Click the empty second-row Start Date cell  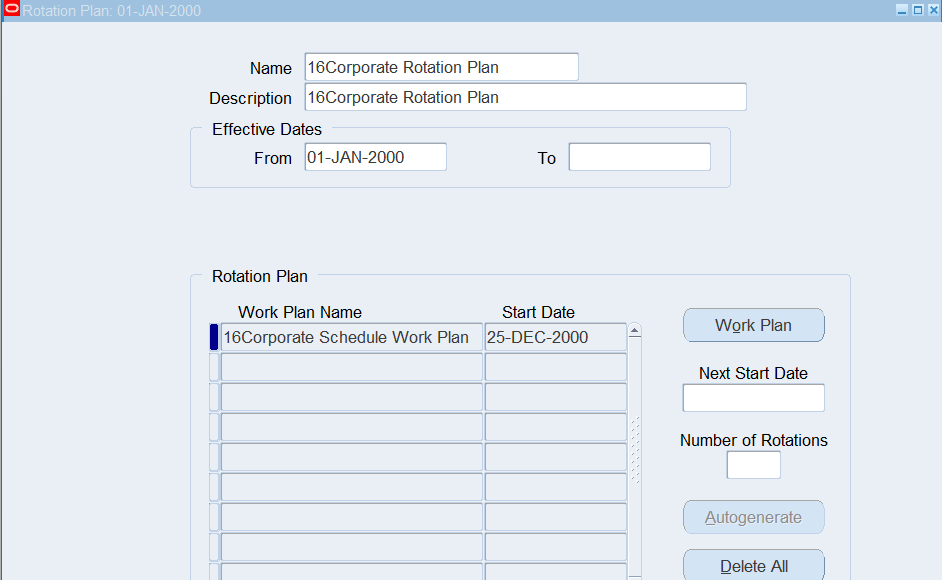[555, 368]
